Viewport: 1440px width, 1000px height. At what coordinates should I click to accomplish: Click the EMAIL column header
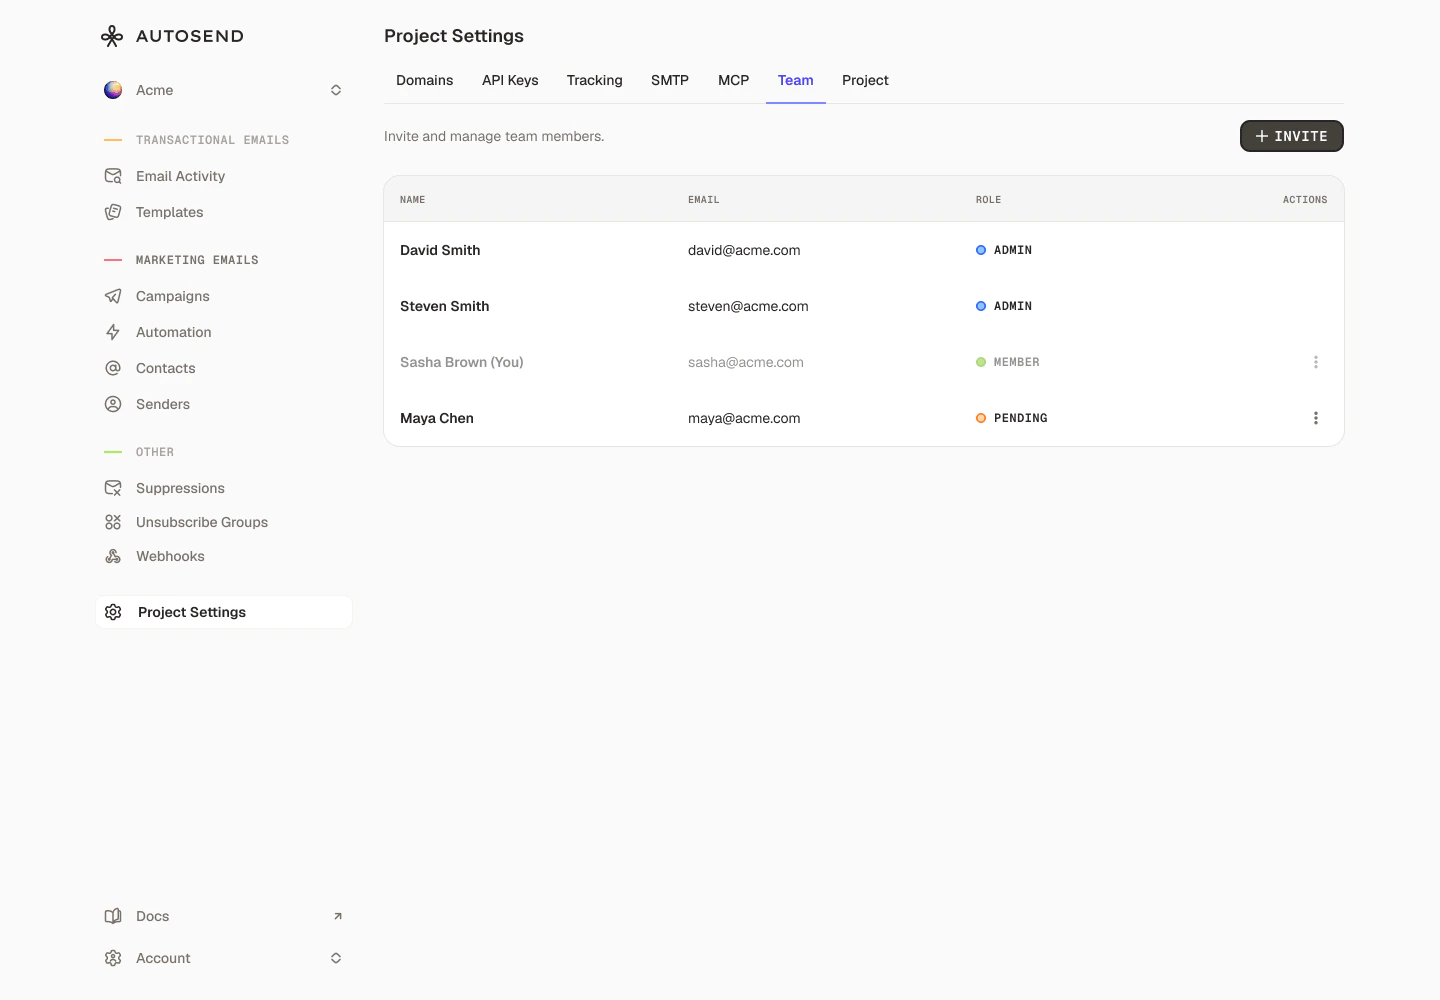pyautogui.click(x=704, y=200)
